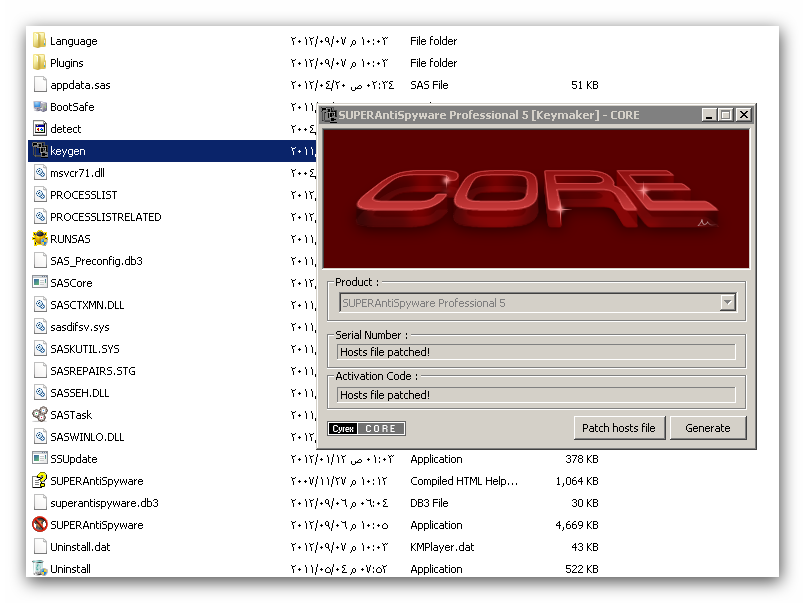This screenshot has height=603, width=805.
Task: Close the Keymaker window
Action: (744, 115)
